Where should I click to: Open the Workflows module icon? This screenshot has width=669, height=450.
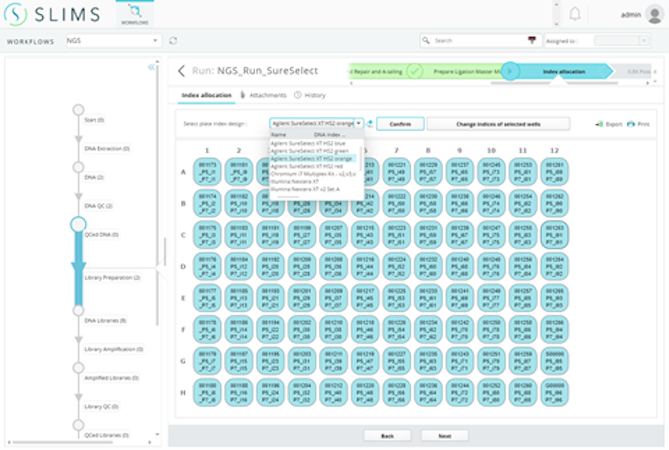coord(135,14)
